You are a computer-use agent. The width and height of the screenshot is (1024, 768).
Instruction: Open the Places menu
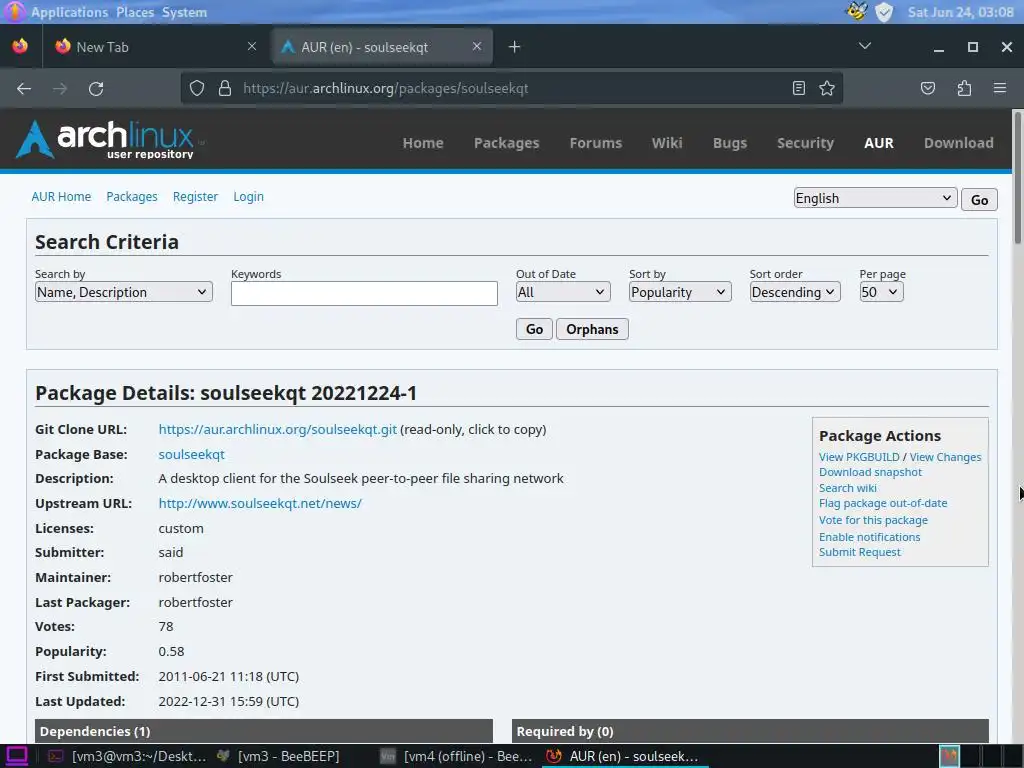pos(135,12)
